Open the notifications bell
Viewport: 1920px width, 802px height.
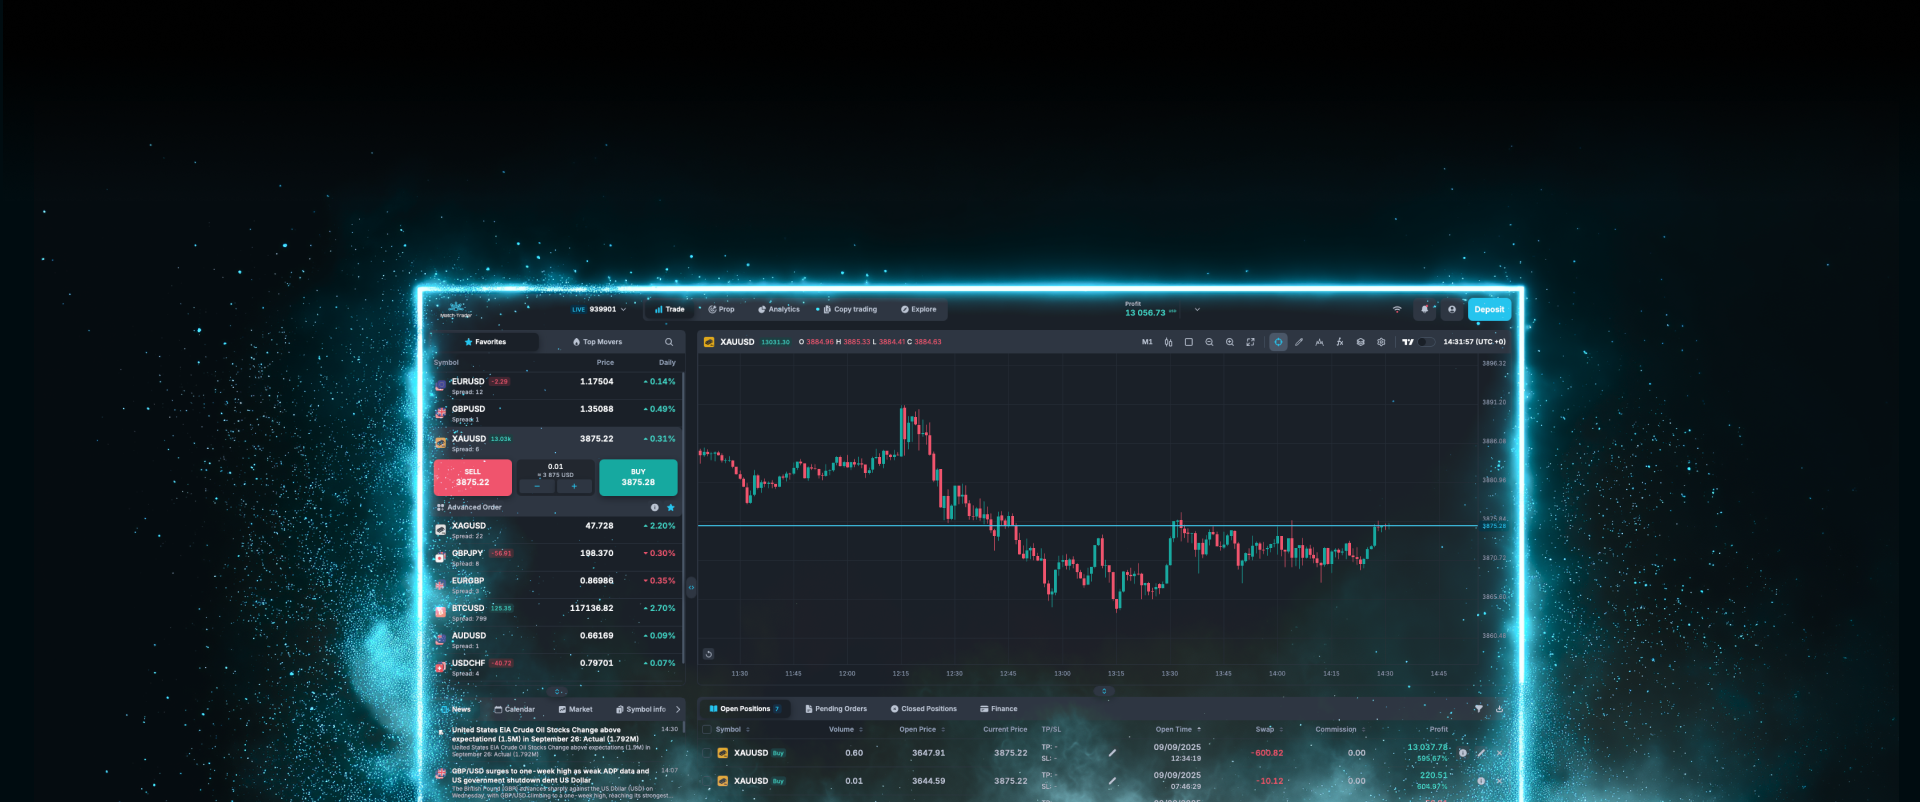coord(1425,310)
